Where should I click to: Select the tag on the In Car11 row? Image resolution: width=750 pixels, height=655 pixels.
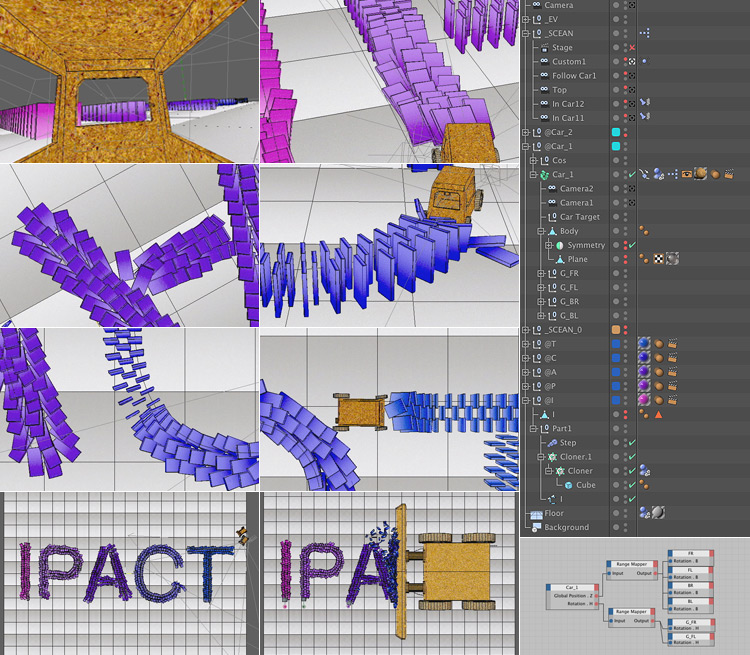coord(644,117)
